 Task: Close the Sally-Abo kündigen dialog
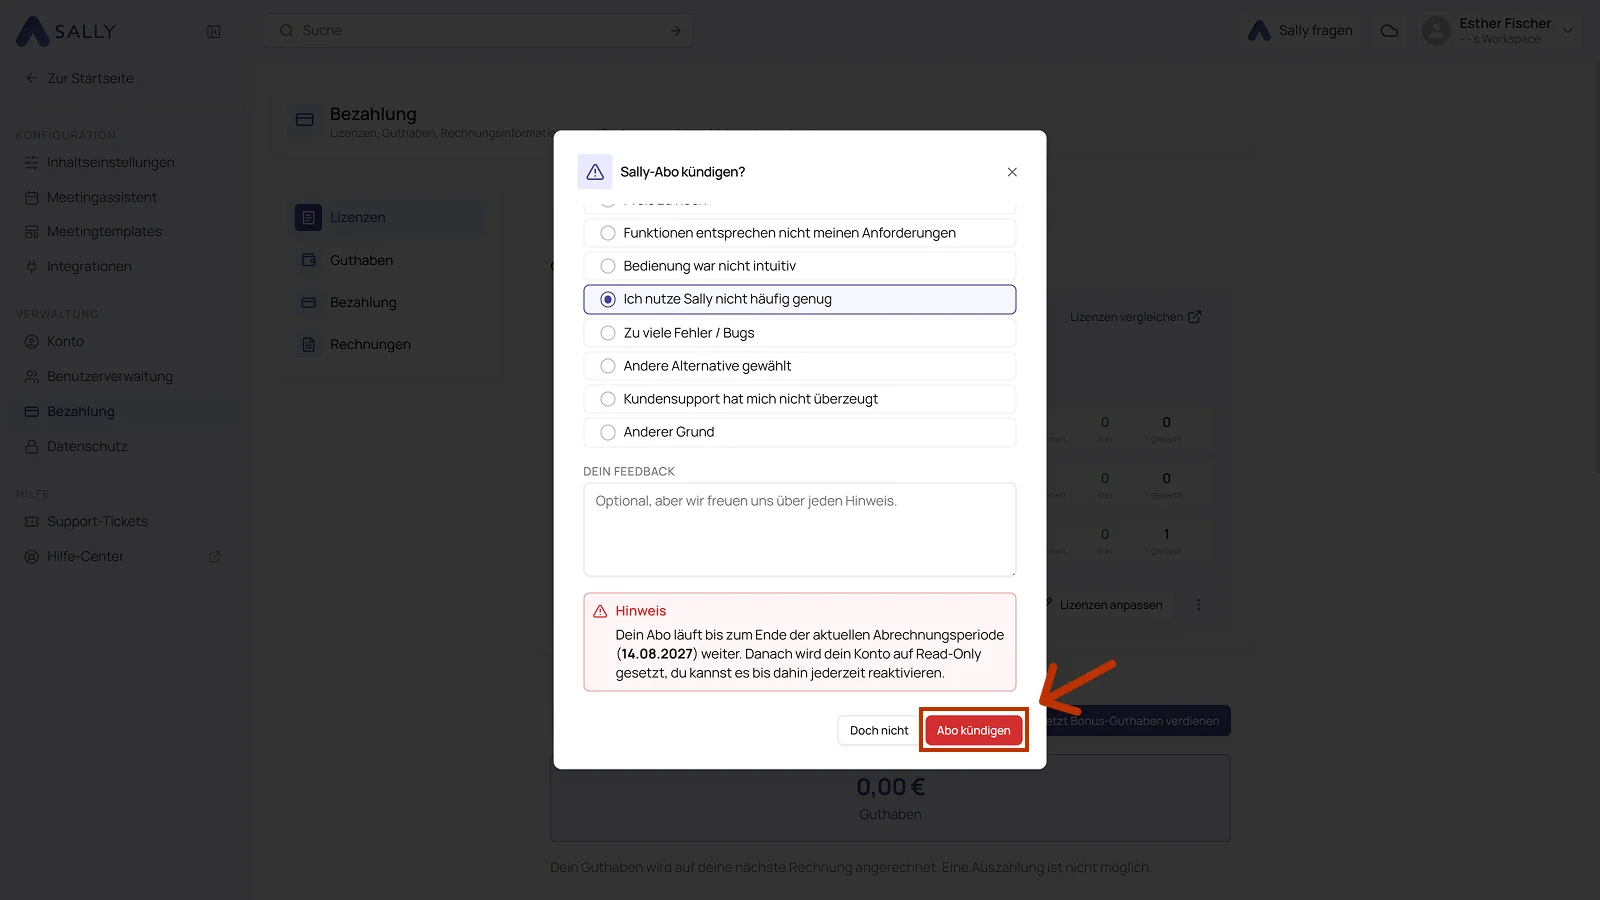[1012, 172]
